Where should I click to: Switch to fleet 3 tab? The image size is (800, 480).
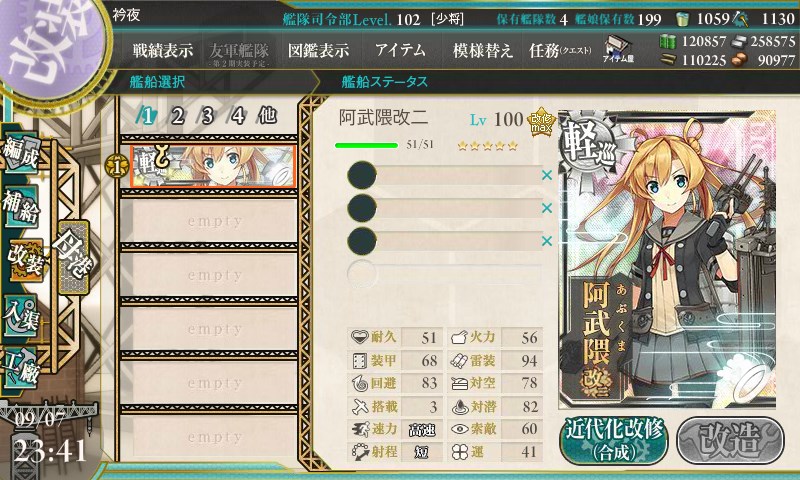pos(207,116)
